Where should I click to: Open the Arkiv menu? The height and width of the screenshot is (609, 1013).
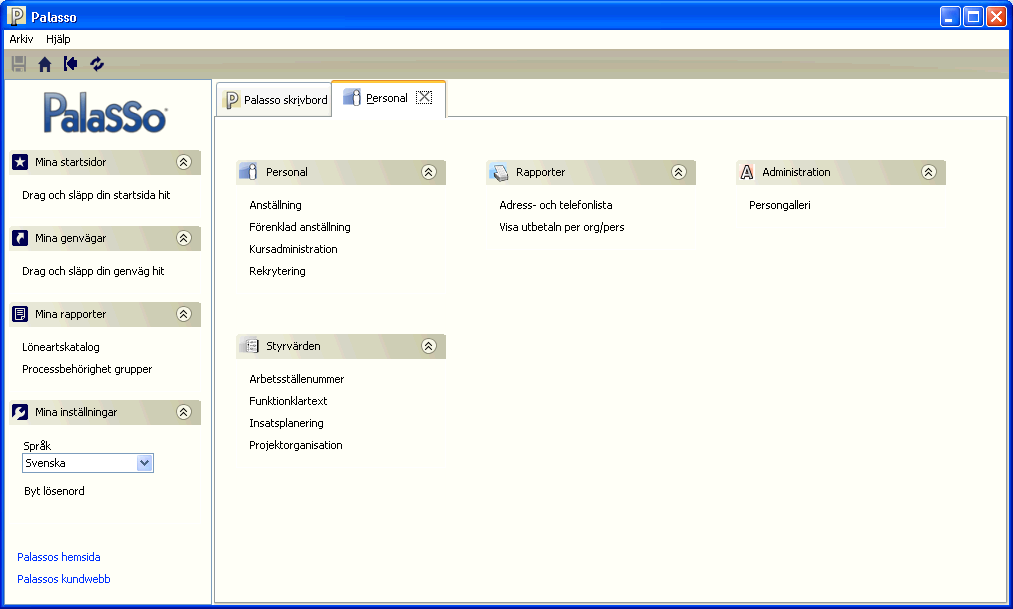pos(21,39)
